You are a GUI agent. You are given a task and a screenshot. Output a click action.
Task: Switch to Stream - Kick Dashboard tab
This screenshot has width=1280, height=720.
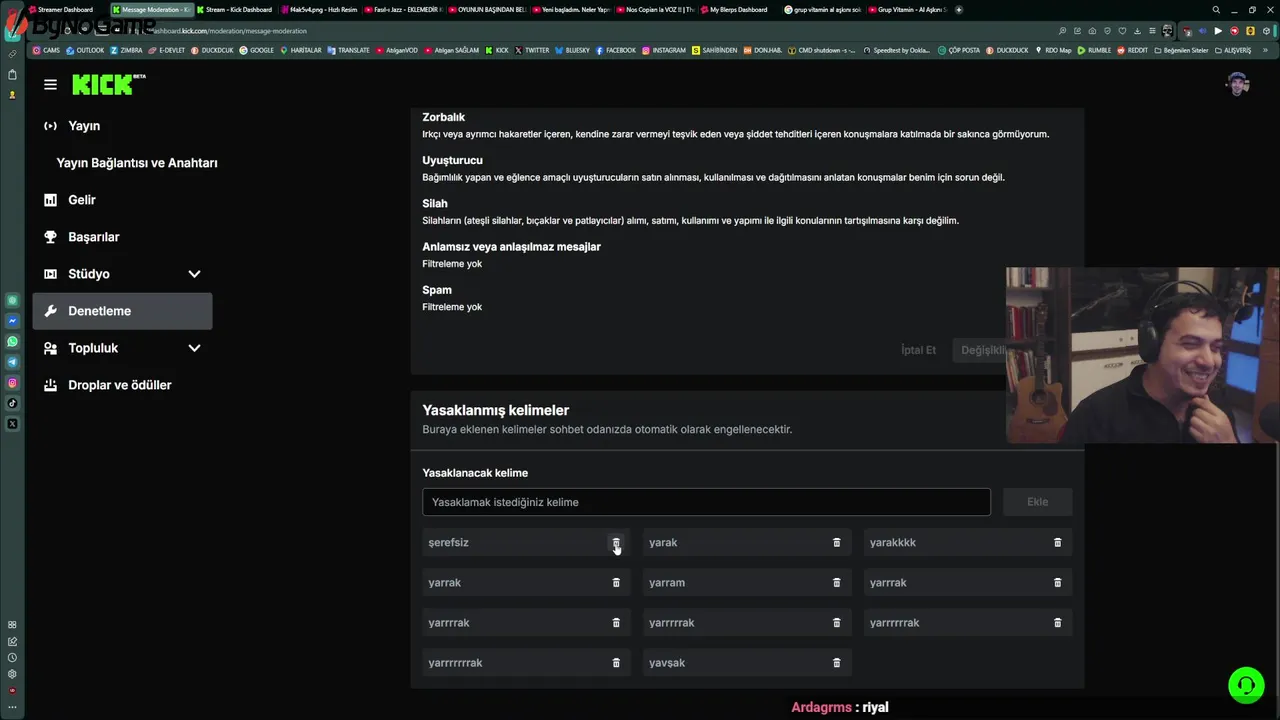click(238, 10)
